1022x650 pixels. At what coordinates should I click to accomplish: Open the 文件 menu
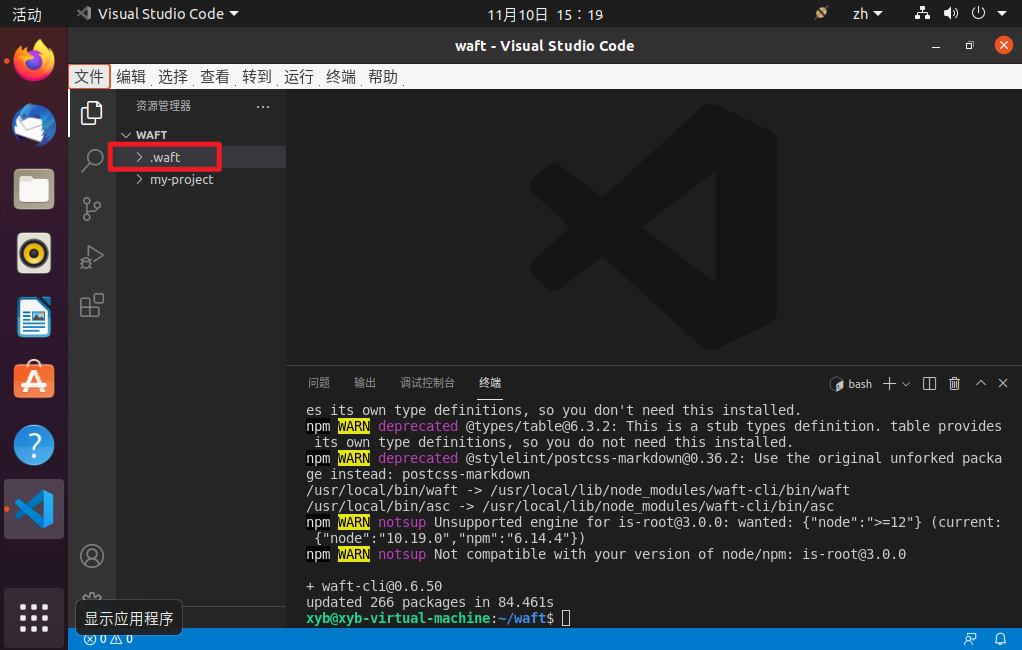(x=89, y=76)
